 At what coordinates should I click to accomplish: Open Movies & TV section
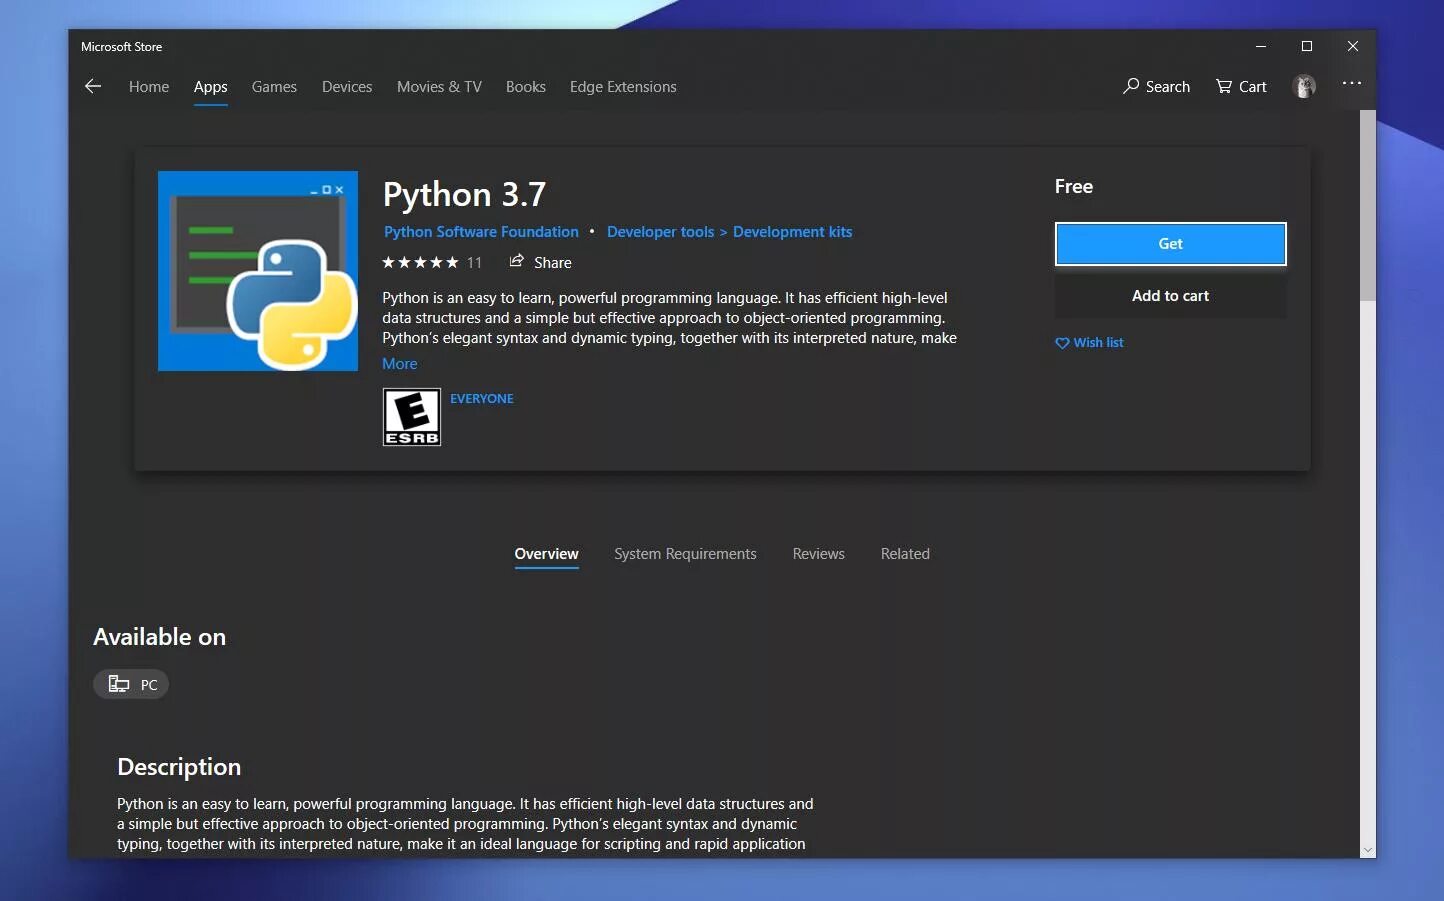point(439,87)
